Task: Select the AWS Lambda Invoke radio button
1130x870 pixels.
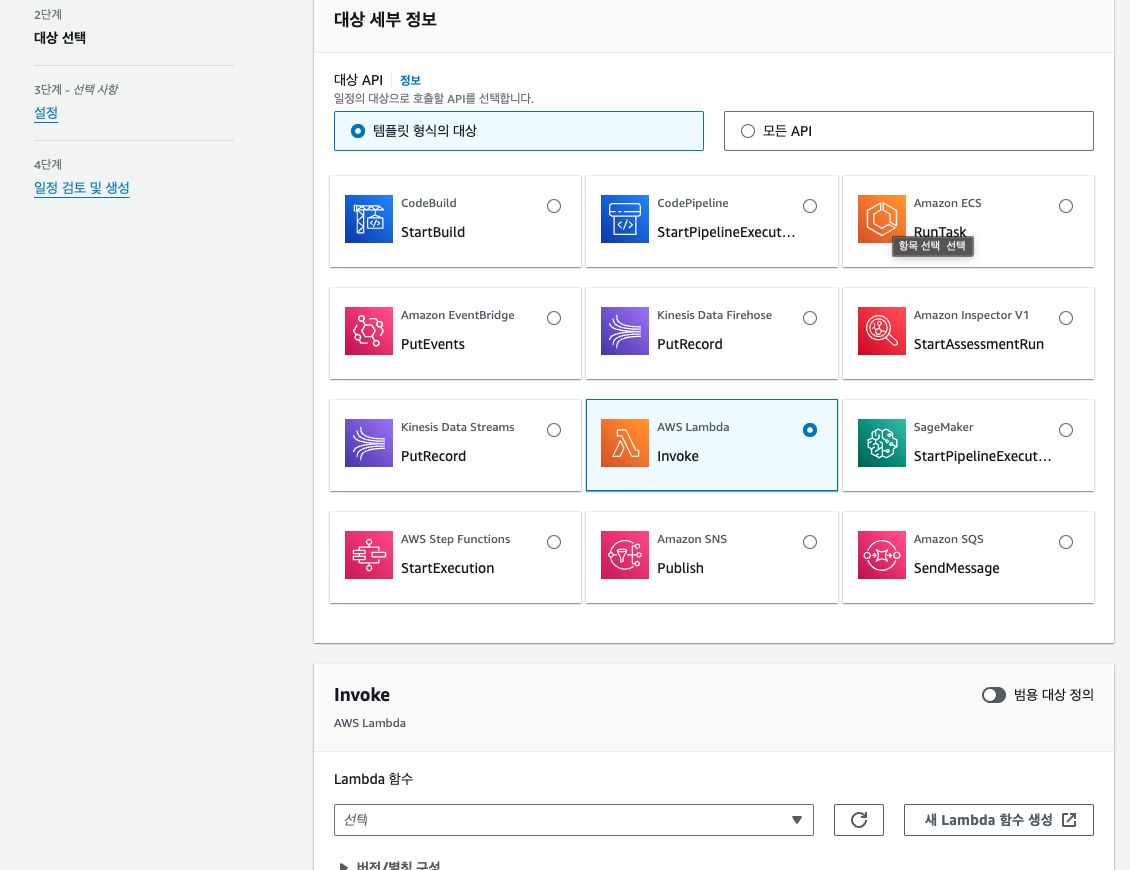Action: (810, 430)
